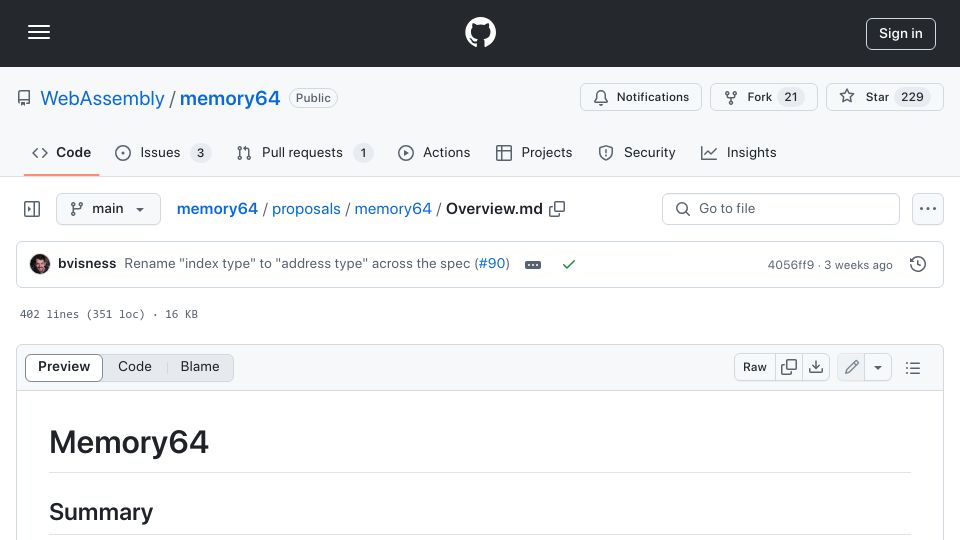The height and width of the screenshot is (540, 960).
Task: Switch to the Code tab
Action: [x=61, y=152]
